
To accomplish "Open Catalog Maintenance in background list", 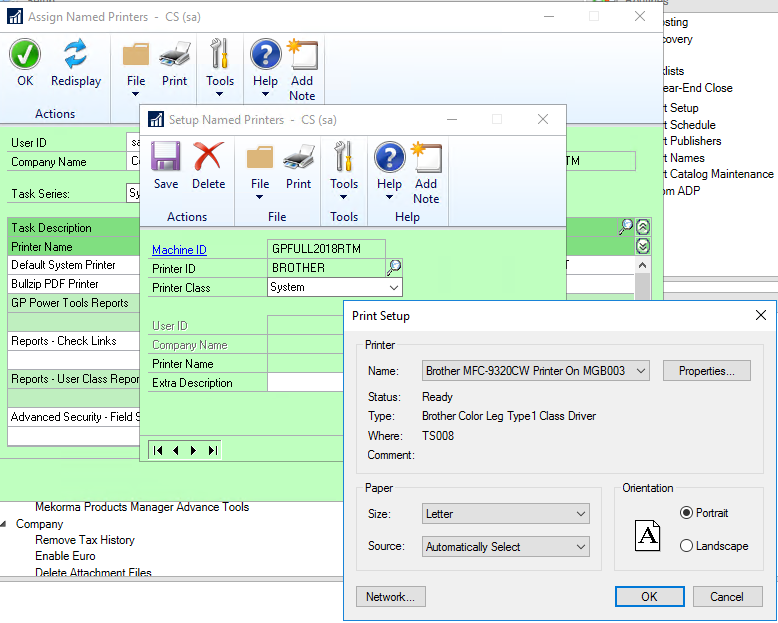I will coord(719,174).
